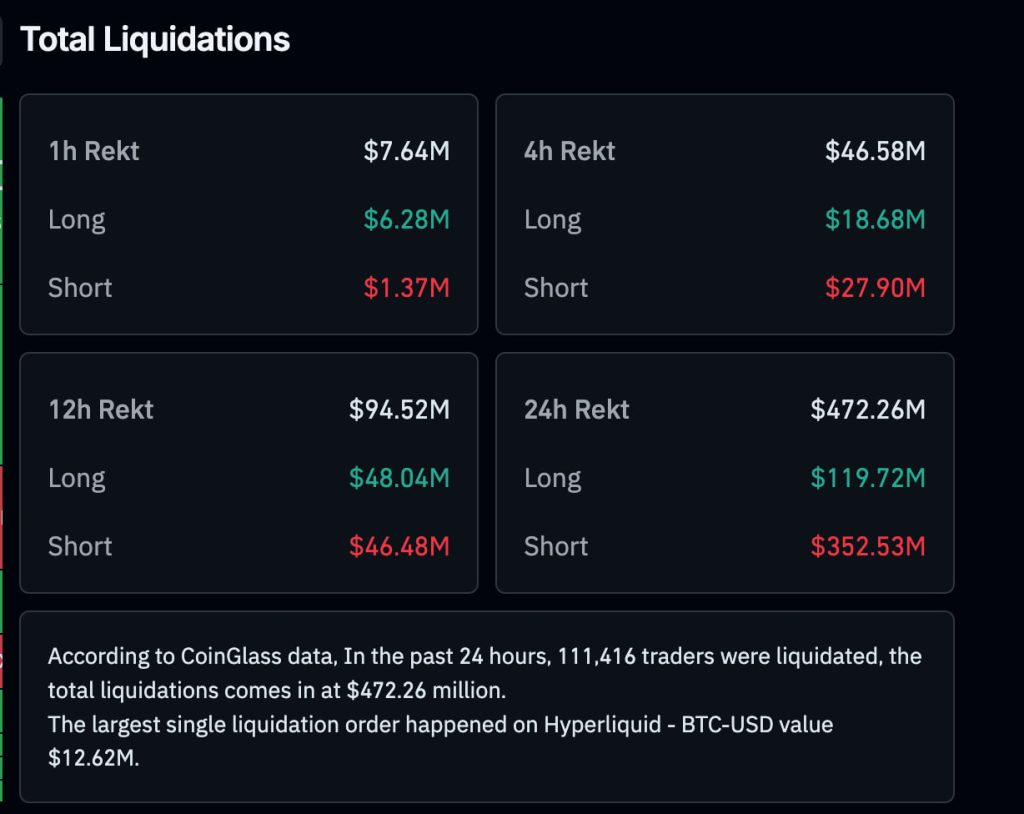Select the 12h Rekt label
The width and height of the screenshot is (1024, 814).
101,410
